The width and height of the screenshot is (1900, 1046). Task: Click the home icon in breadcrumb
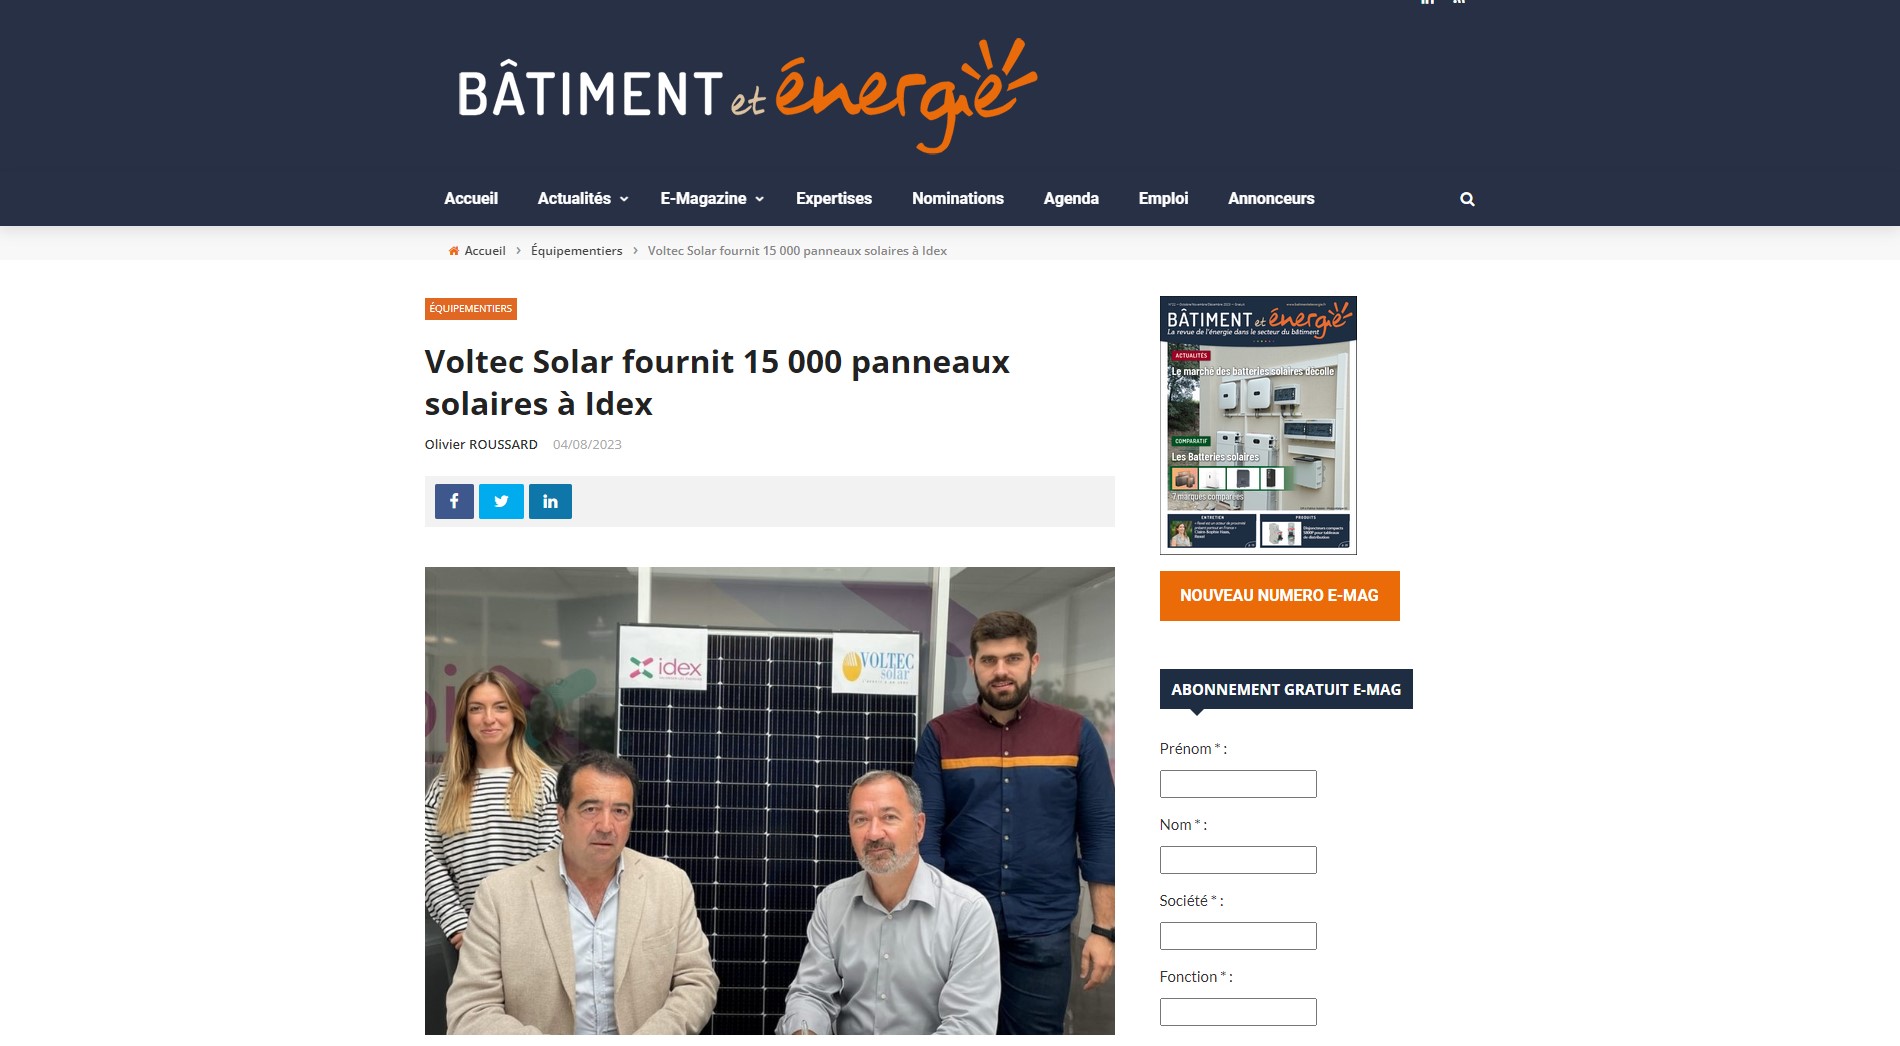[x=454, y=251]
